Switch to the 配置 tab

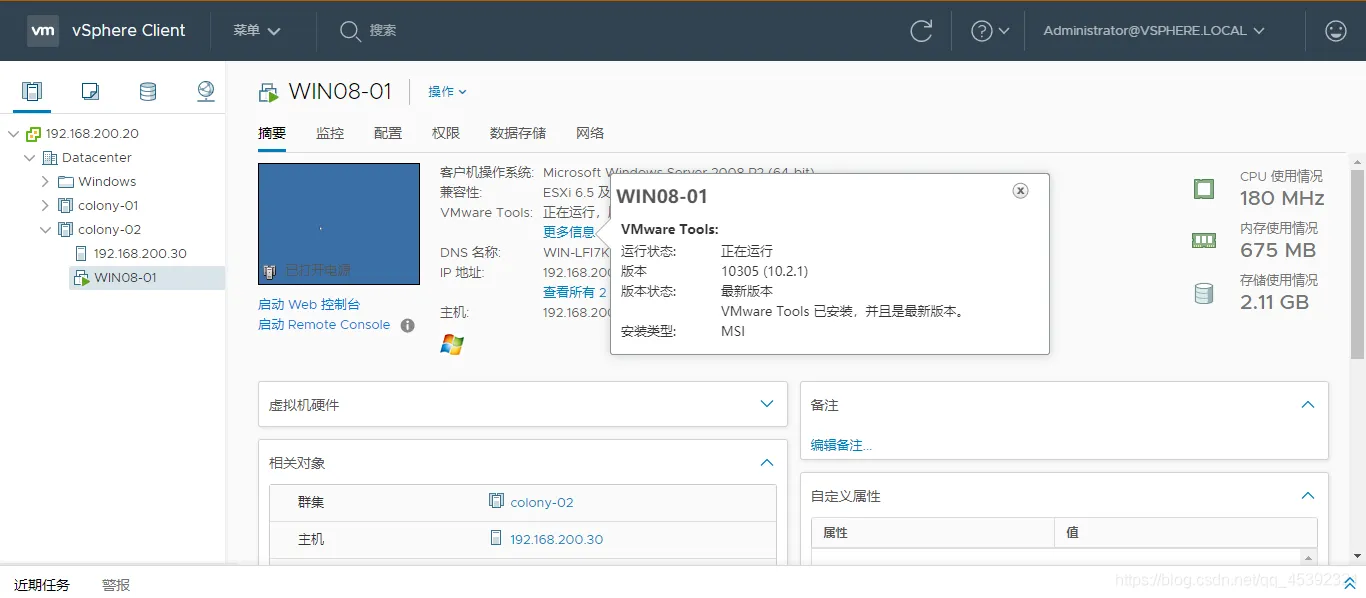click(x=388, y=133)
